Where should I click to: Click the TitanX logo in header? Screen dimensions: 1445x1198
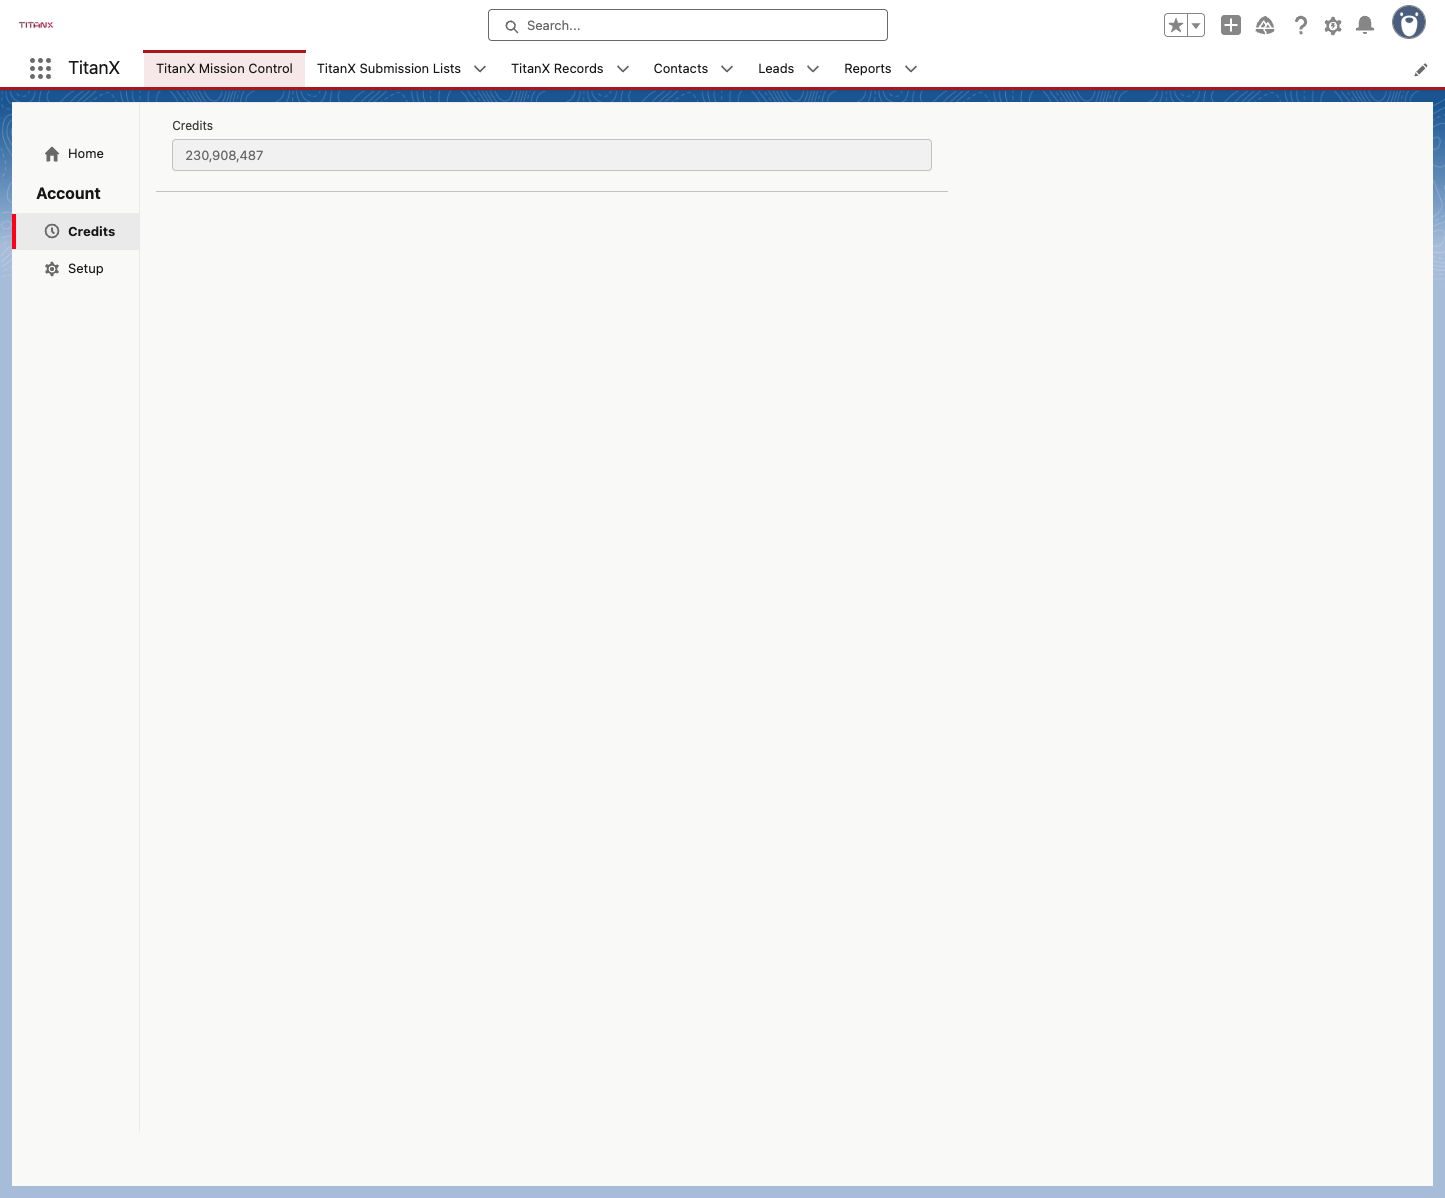[36, 25]
